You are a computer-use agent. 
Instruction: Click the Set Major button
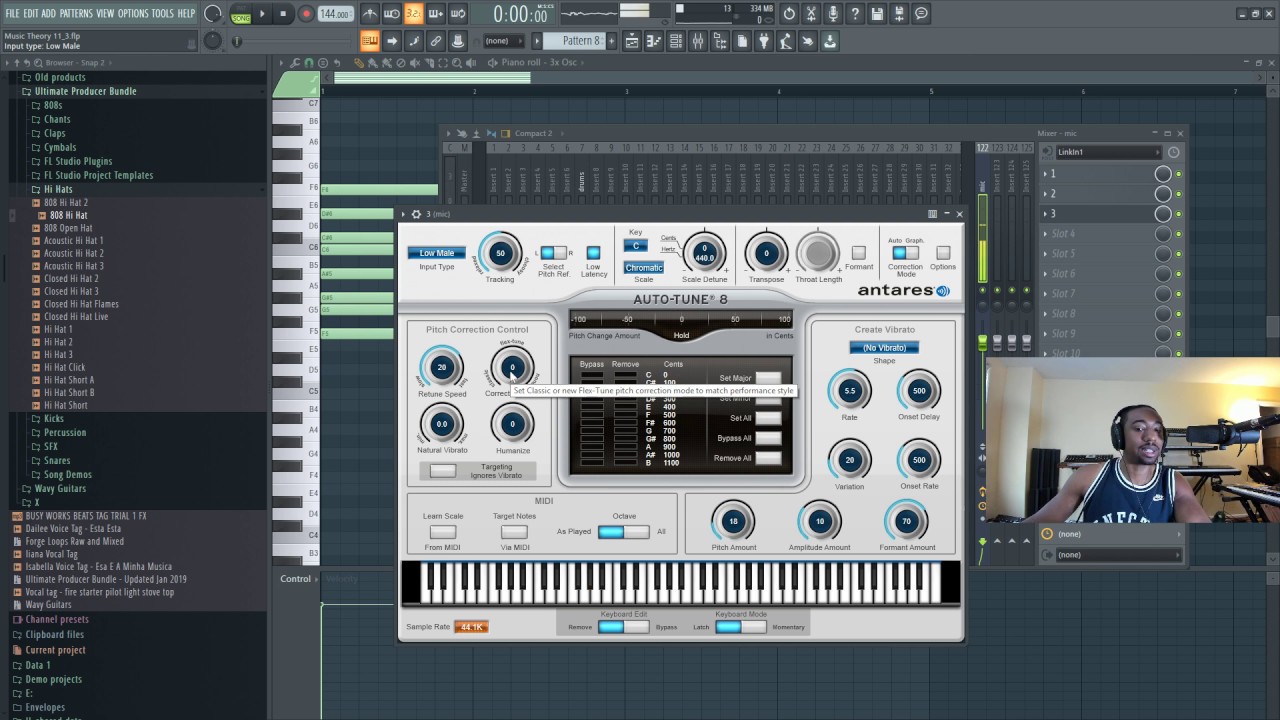tap(768, 378)
